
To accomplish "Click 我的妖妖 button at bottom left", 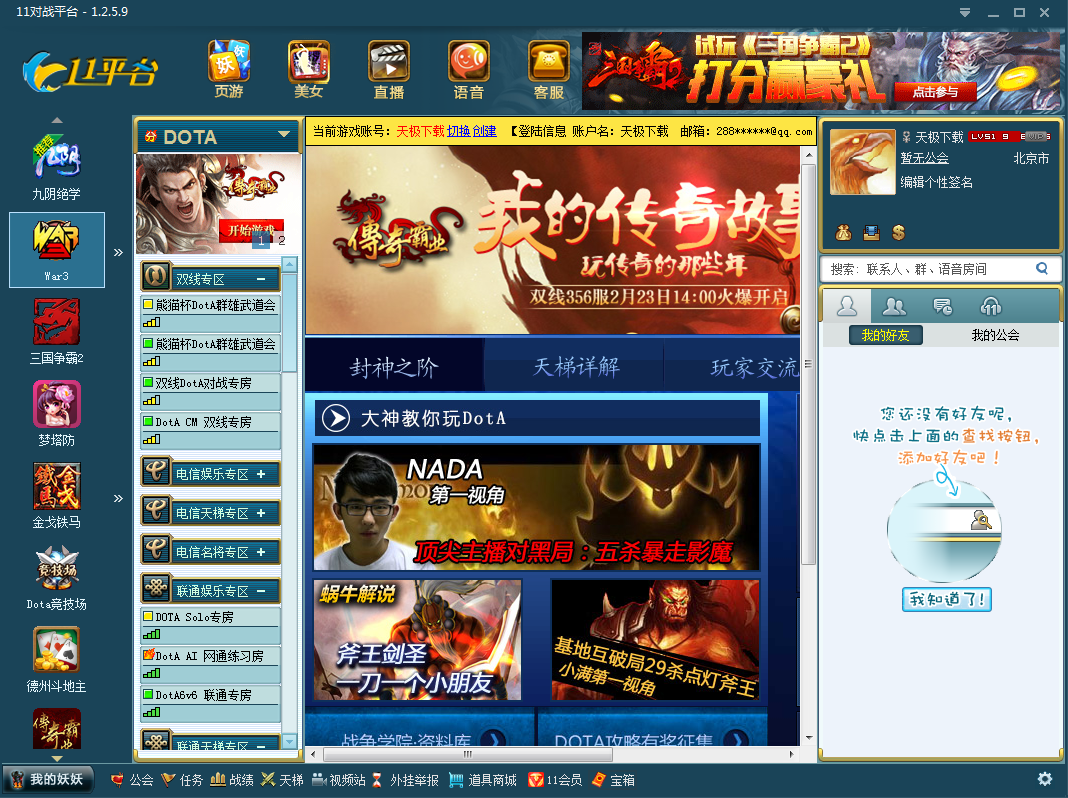I will pos(48,780).
